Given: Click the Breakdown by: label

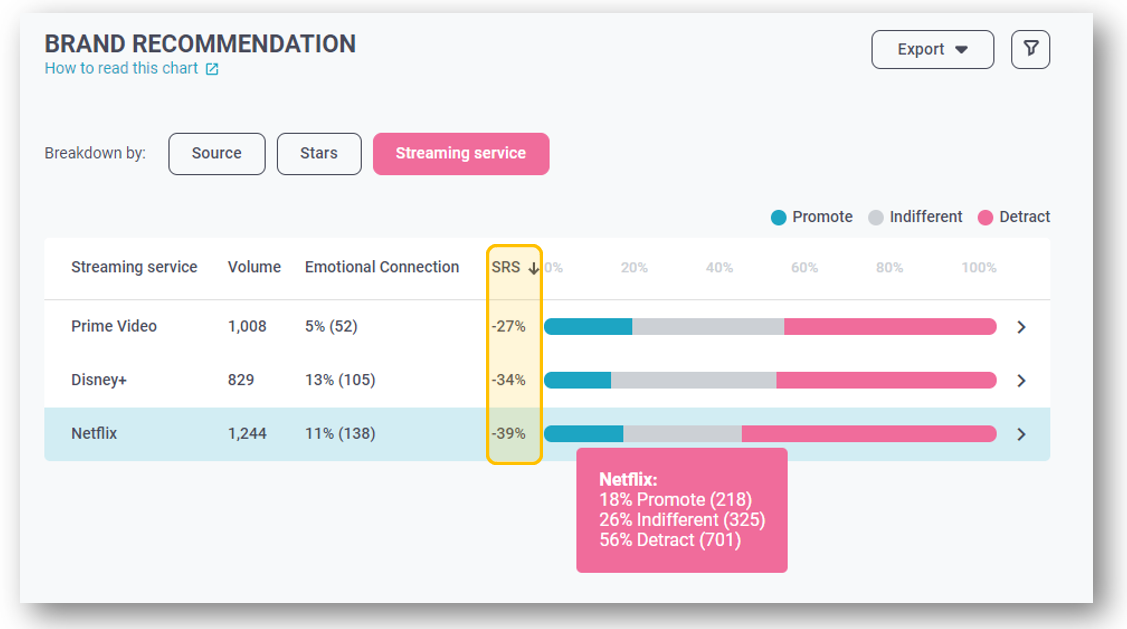Looking at the screenshot, I should 95,154.
